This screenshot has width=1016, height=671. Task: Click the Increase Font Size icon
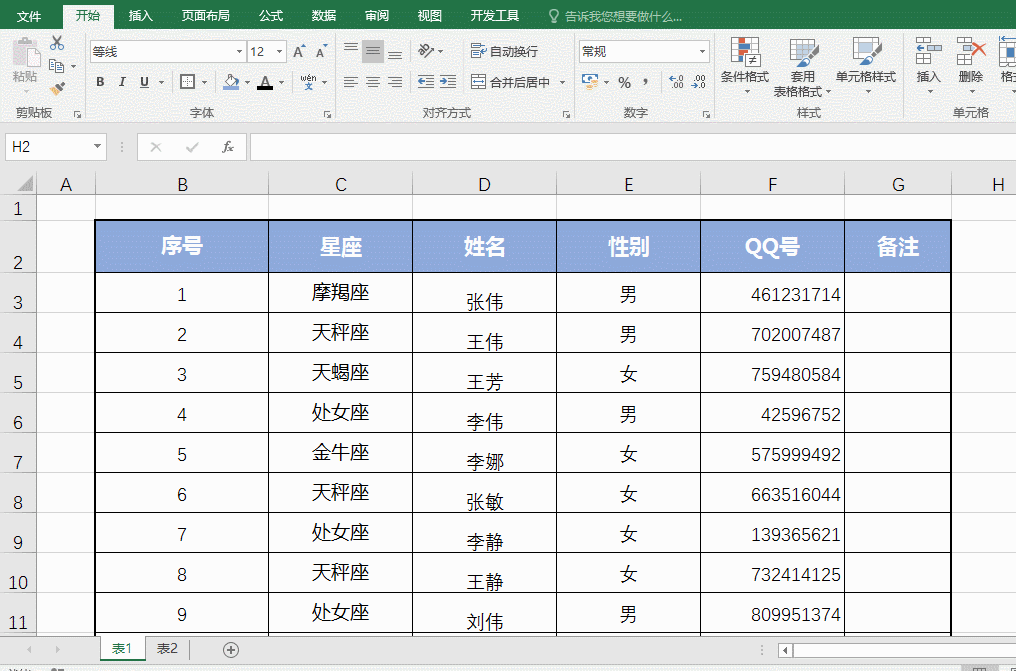(300, 51)
